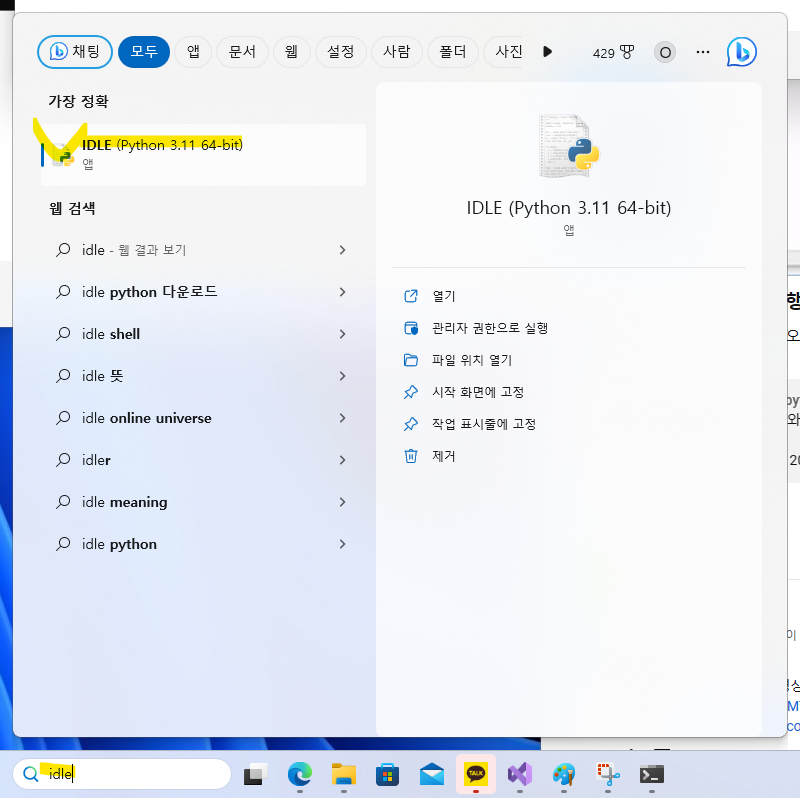The width and height of the screenshot is (800, 798).
Task: Open File Explorer from the taskbar
Action: tap(343, 775)
